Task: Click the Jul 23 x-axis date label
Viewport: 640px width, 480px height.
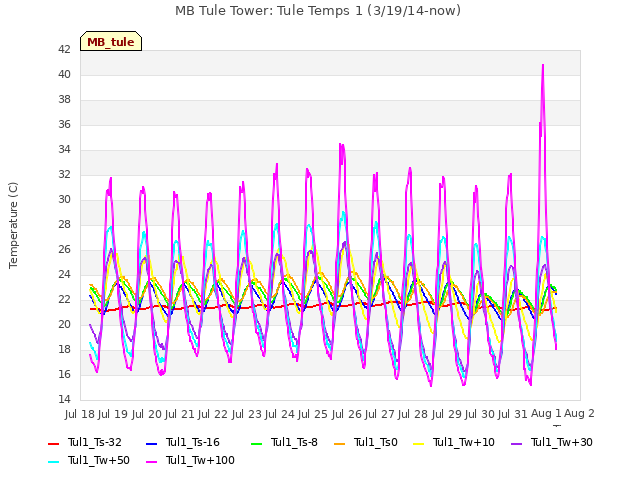Action: pos(246,414)
